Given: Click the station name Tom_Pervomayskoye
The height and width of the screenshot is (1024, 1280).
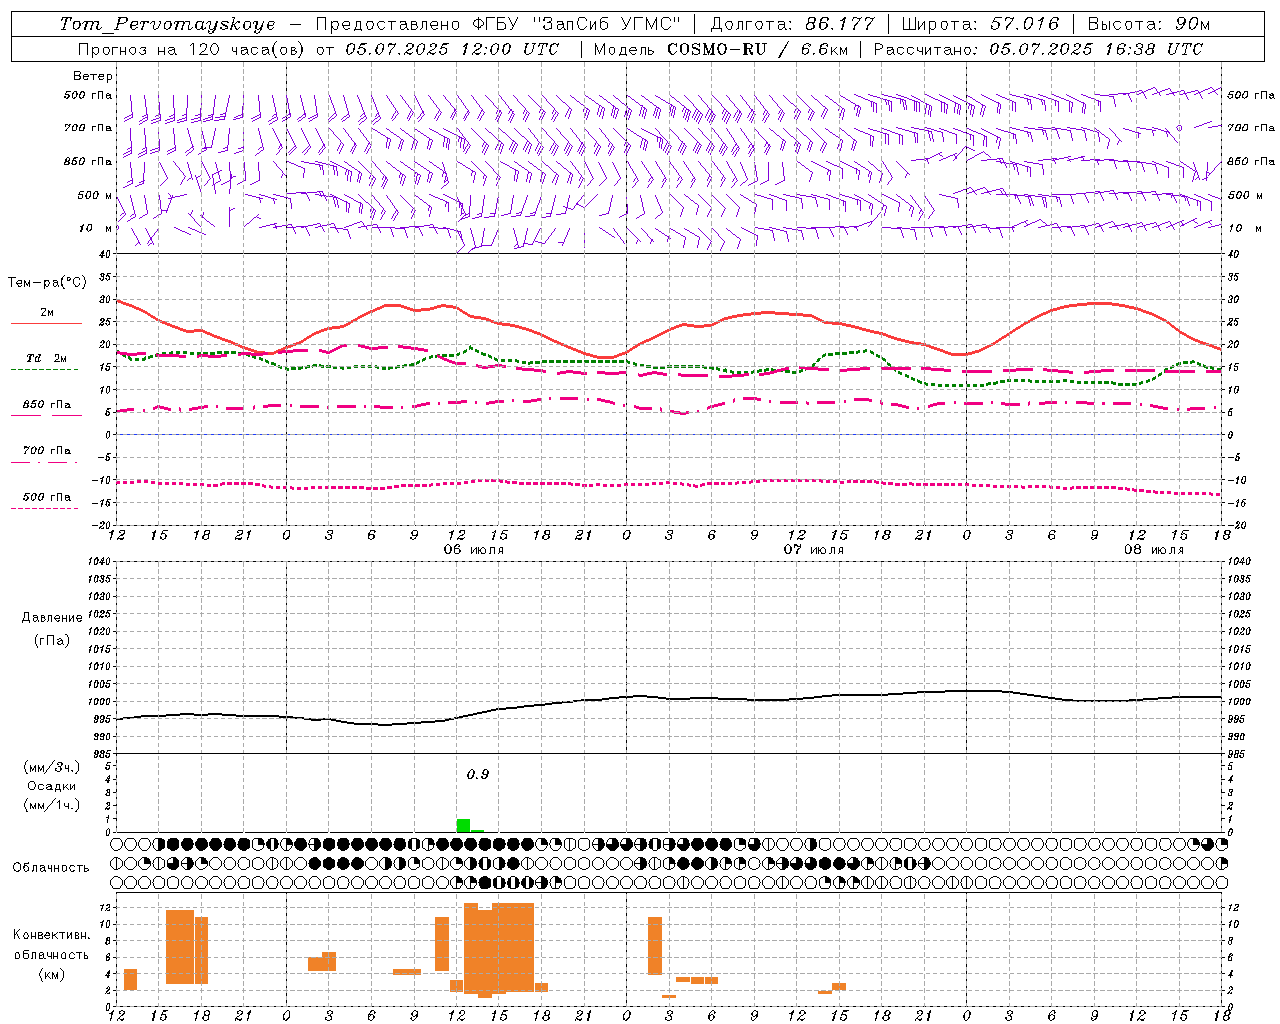Looking at the screenshot, I should point(167,24).
